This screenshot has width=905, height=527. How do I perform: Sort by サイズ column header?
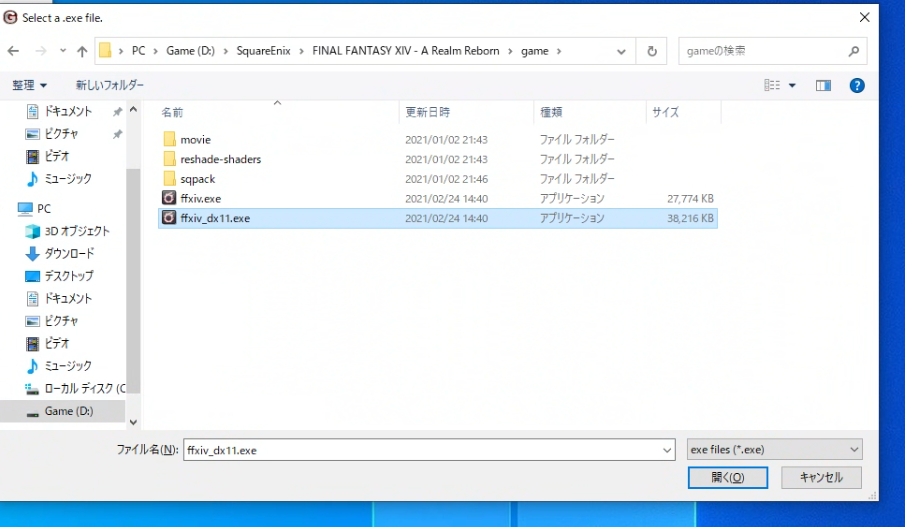click(665, 112)
